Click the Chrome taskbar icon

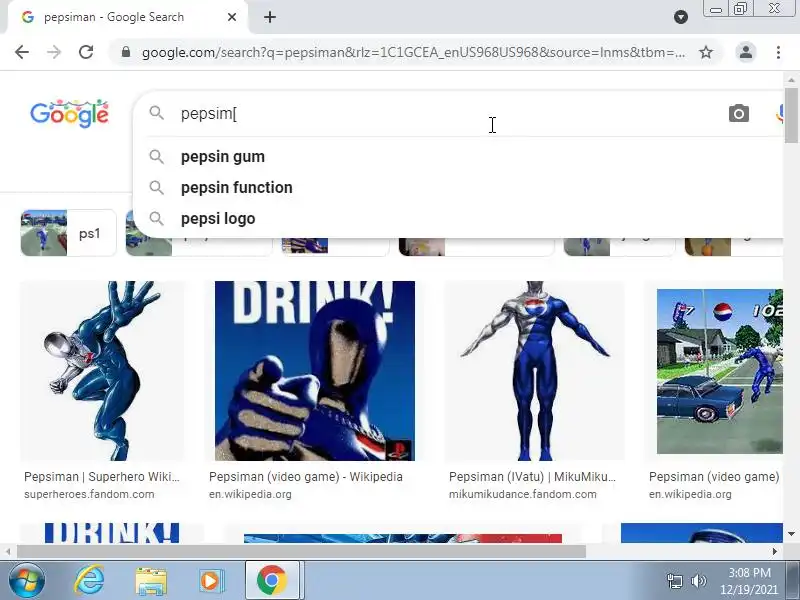click(x=271, y=580)
